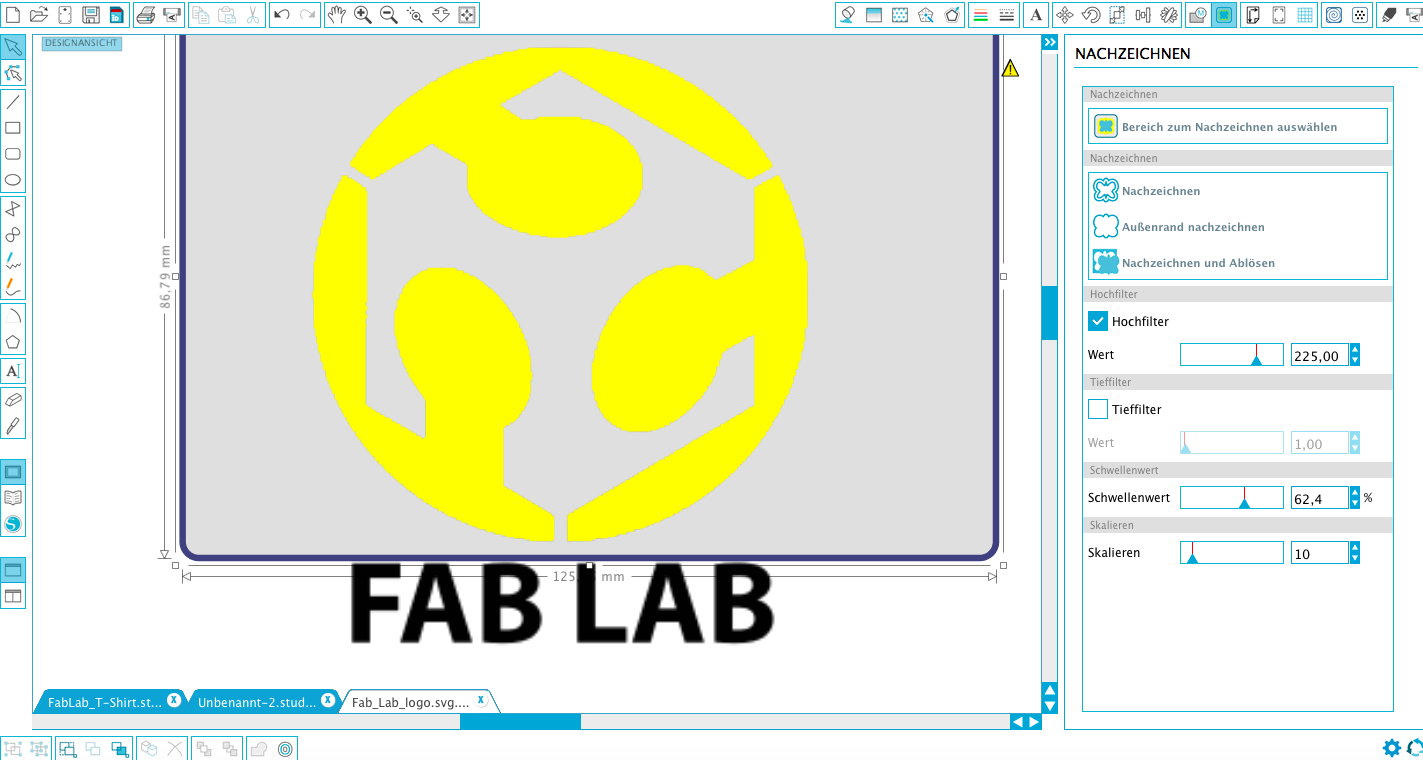Image resolution: width=1423 pixels, height=760 pixels.
Task: Choose the edit points tool
Action: click(13, 73)
